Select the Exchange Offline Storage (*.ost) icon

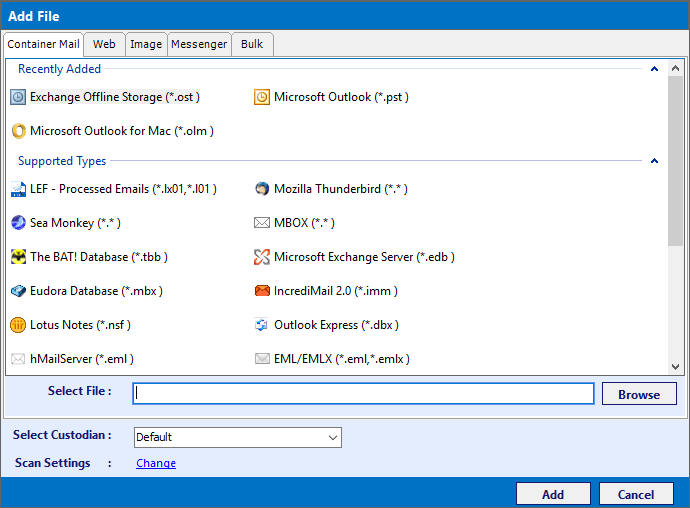point(18,97)
